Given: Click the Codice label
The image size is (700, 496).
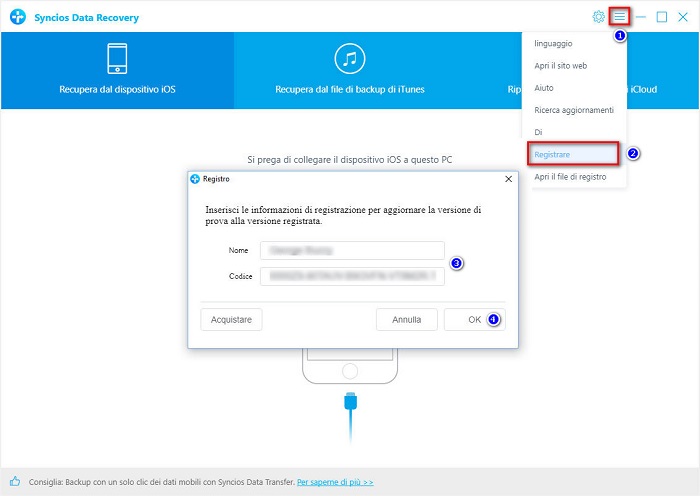Looking at the screenshot, I should 241,276.
